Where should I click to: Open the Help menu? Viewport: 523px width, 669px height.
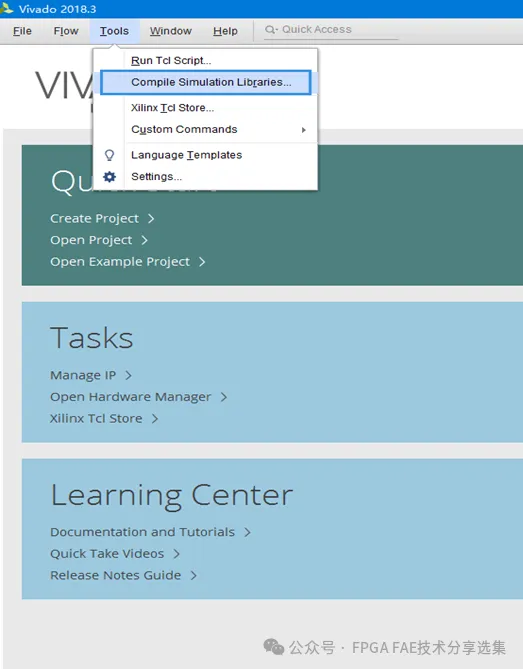225,31
